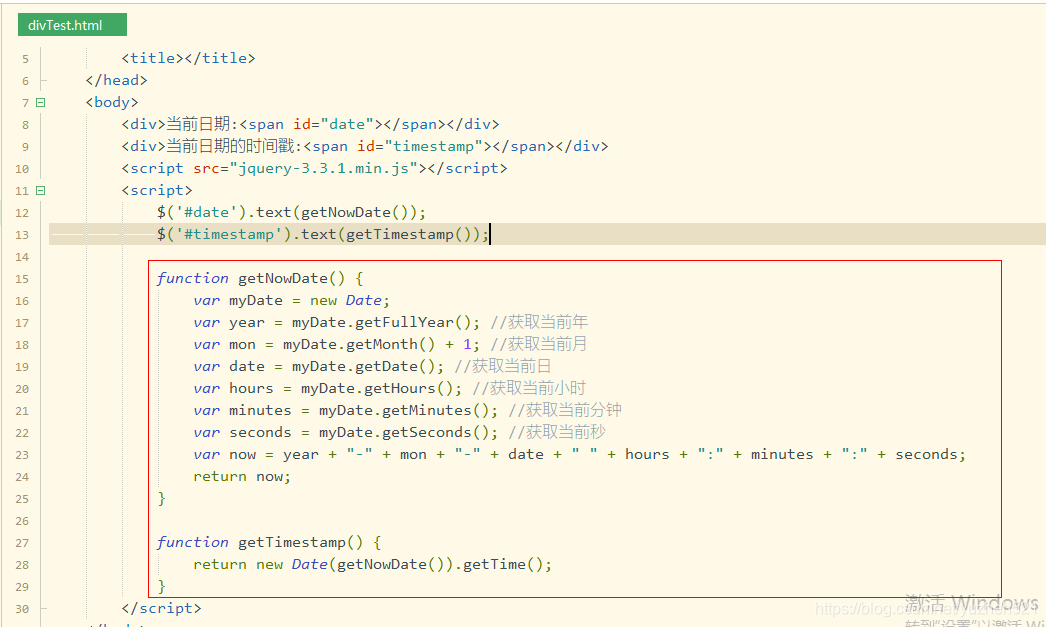Click line number 9 in the gutter
Screen dimensions: 1046x627
tap(25, 147)
